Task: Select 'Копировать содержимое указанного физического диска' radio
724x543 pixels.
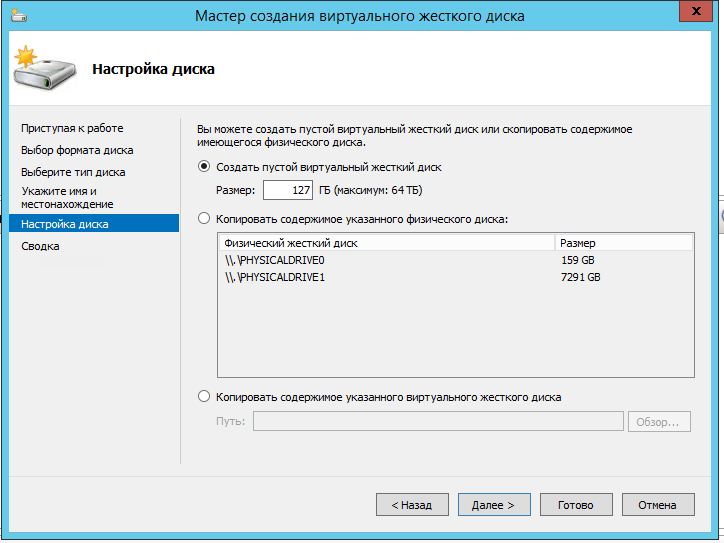Action: [x=205, y=218]
